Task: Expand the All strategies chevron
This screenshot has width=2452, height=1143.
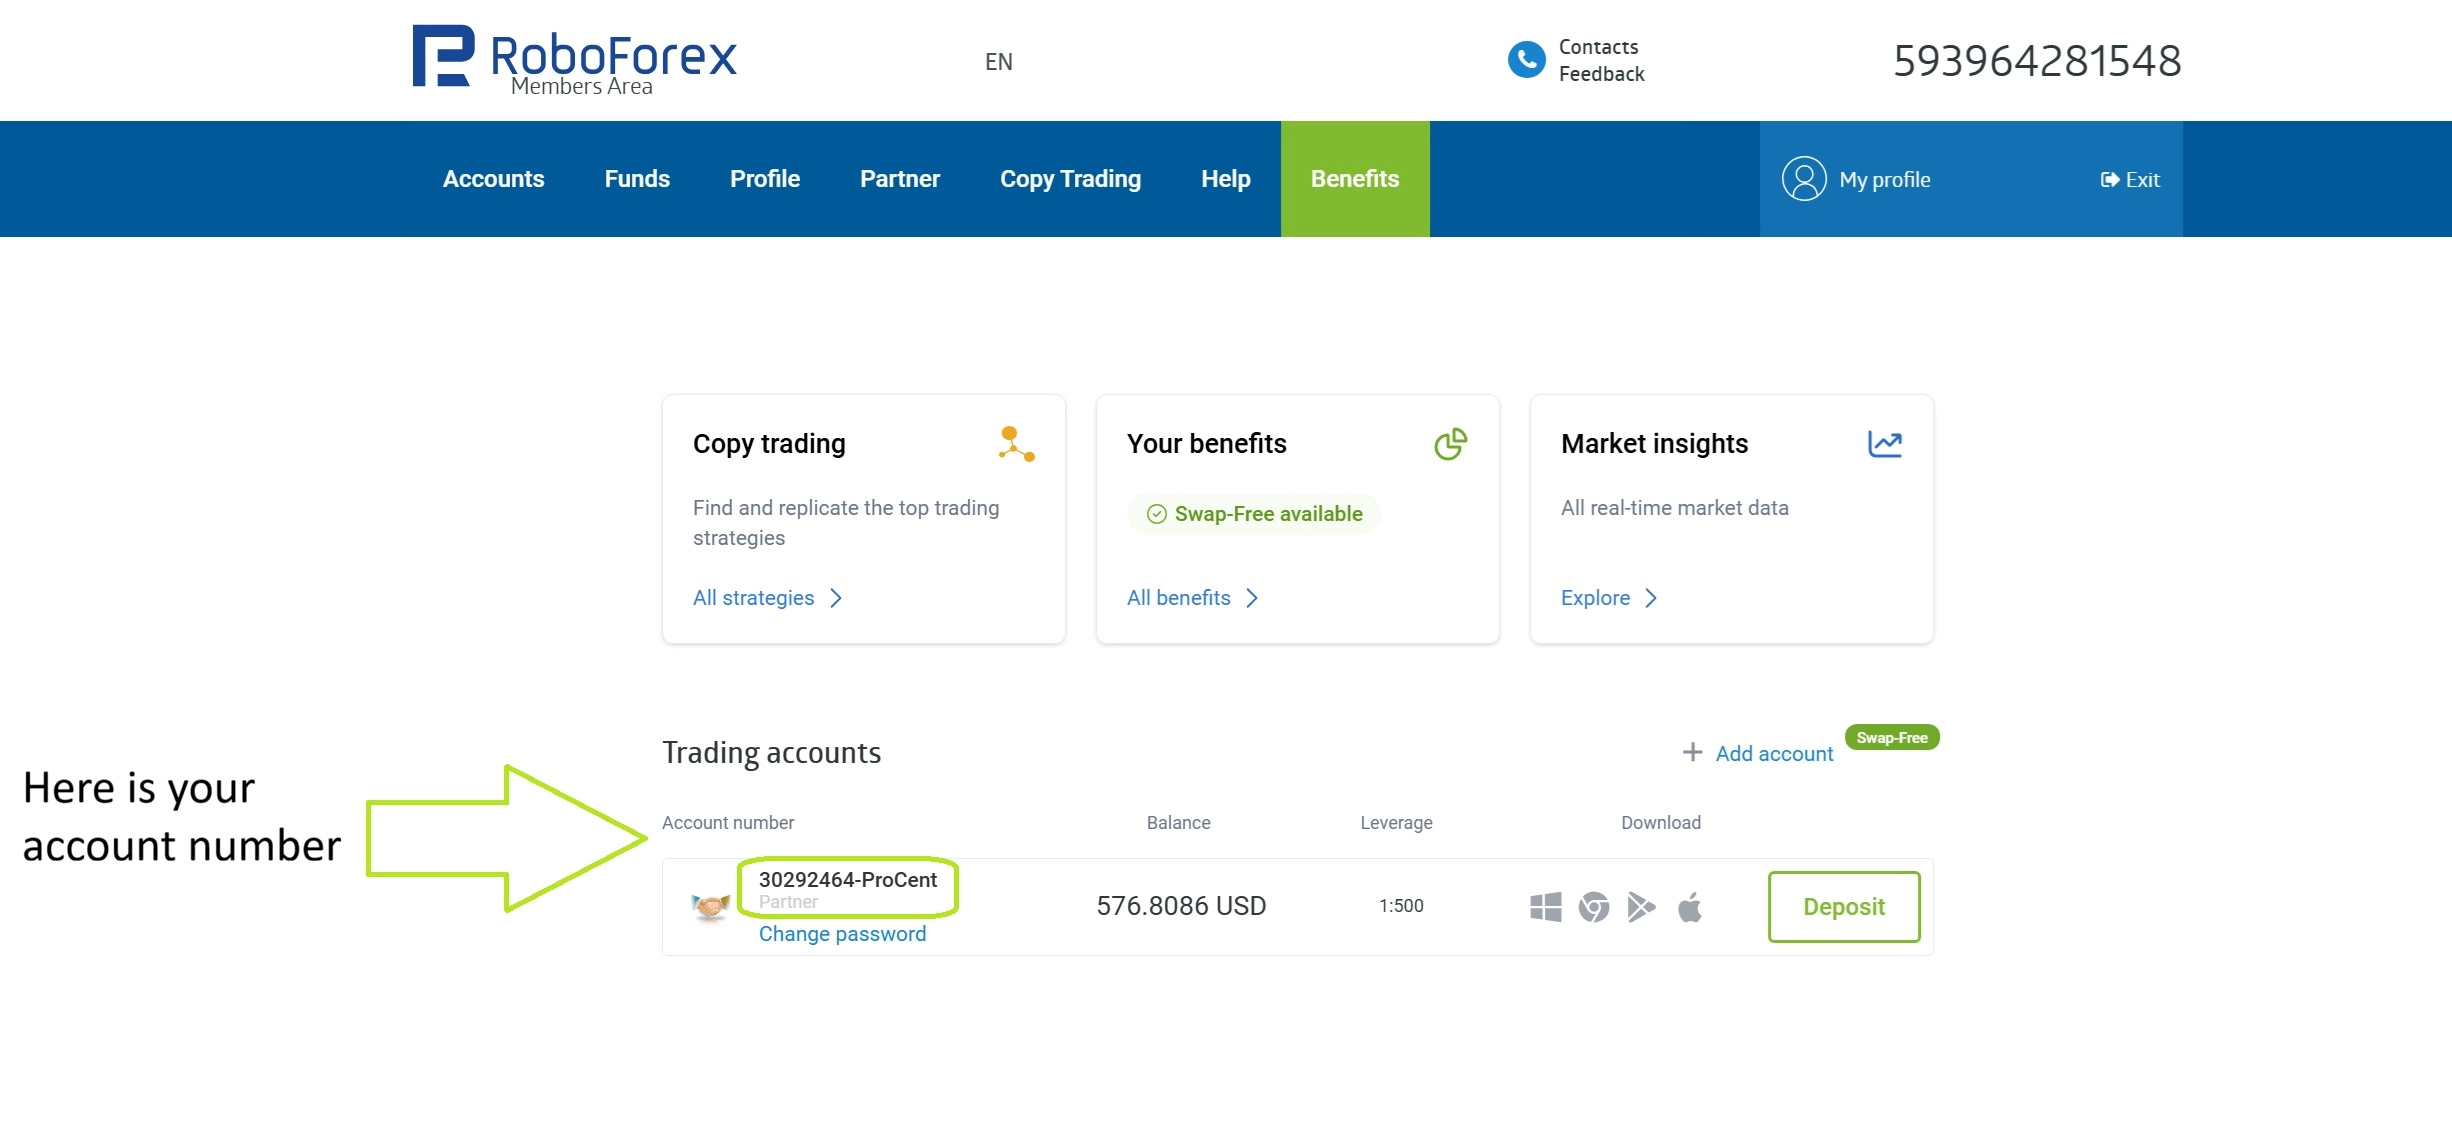Action: [x=836, y=598]
